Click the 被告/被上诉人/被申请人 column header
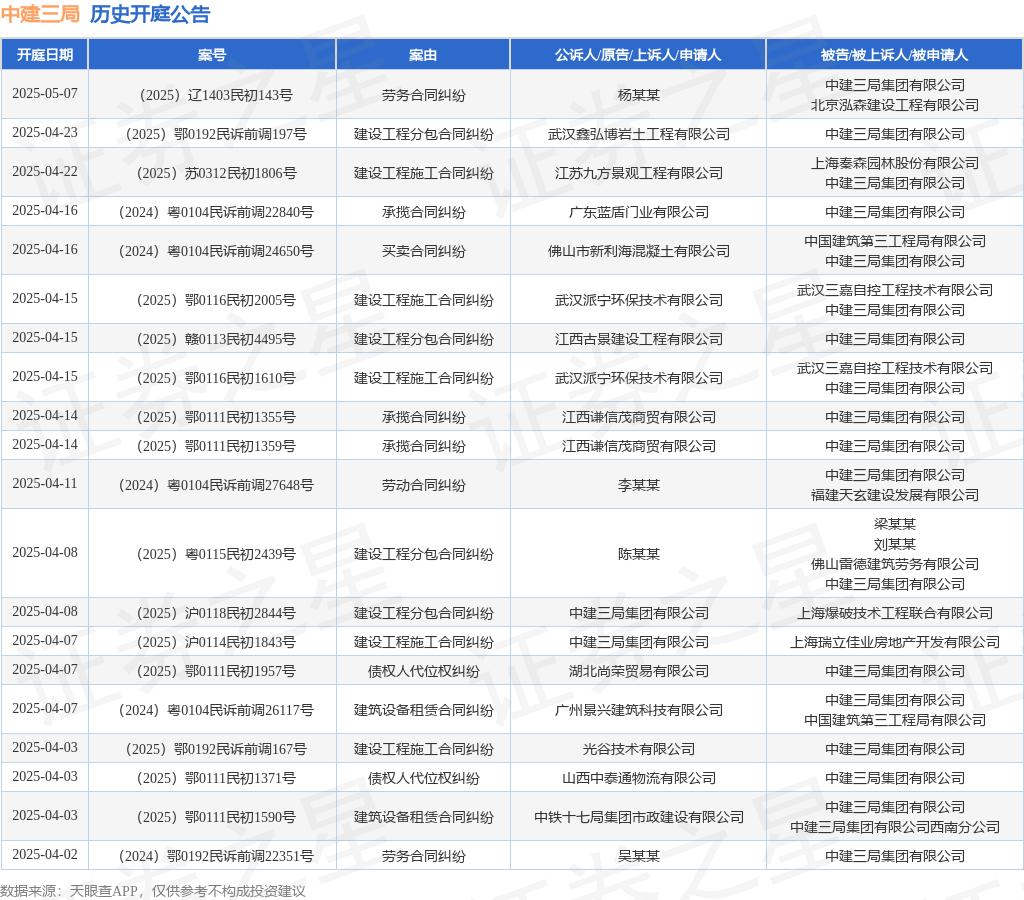This screenshot has height=900, width=1024. click(894, 55)
